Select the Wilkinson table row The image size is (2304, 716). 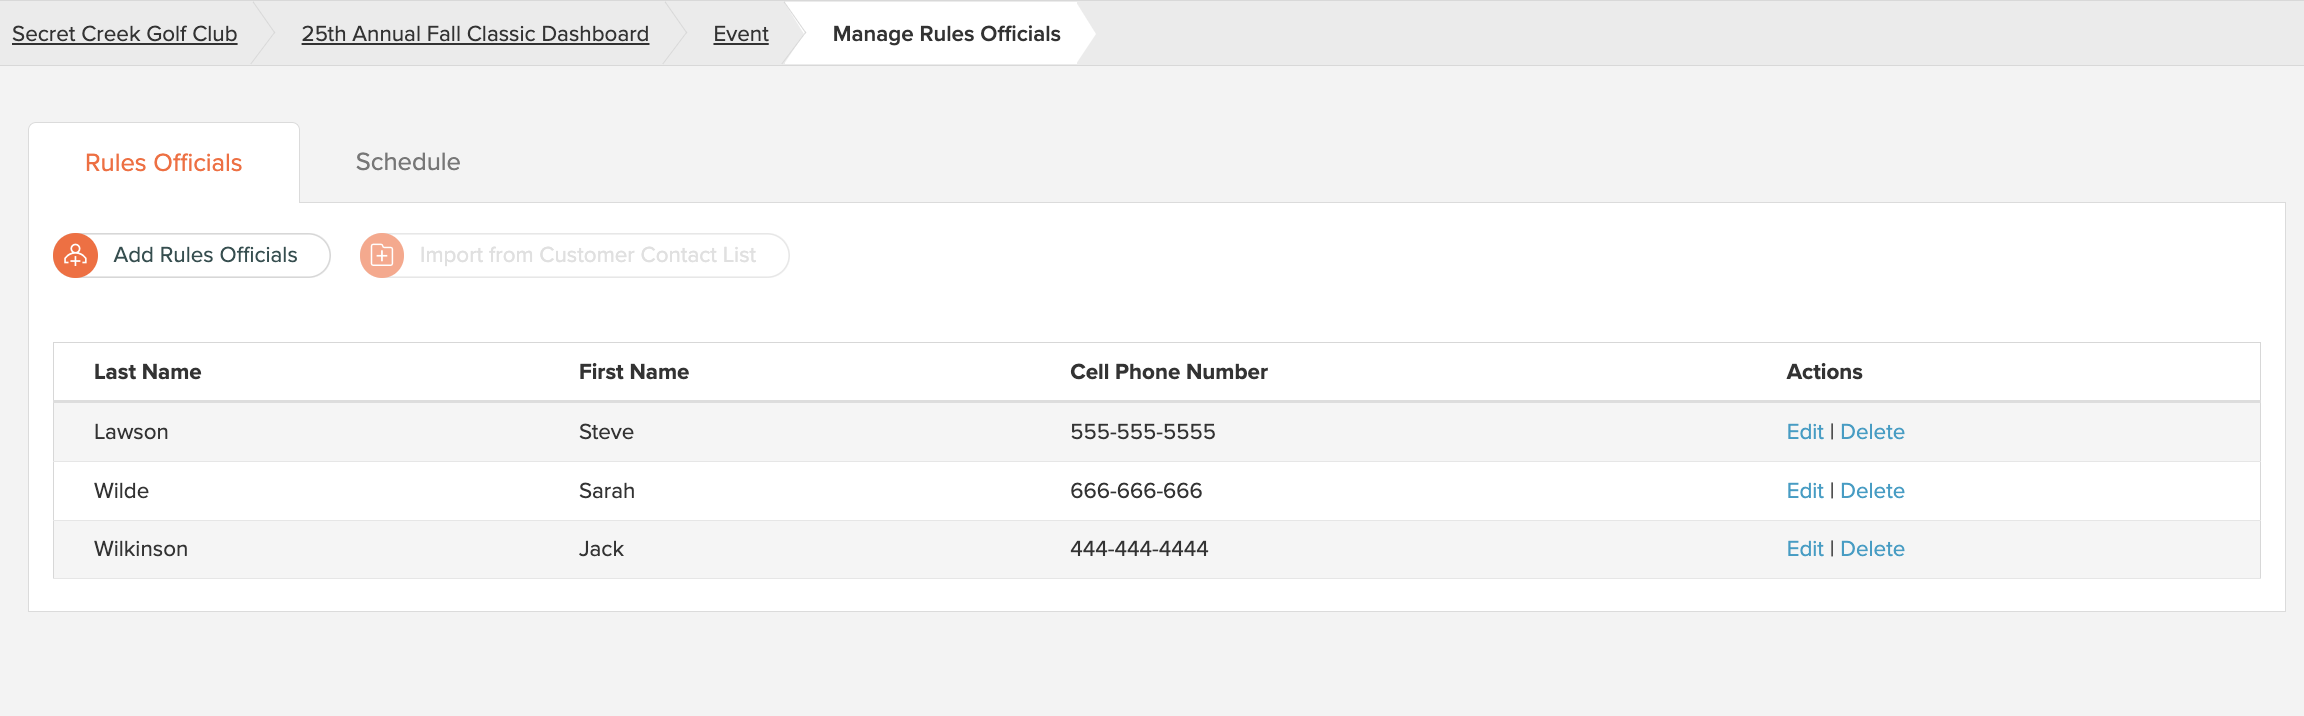[x=1157, y=549]
